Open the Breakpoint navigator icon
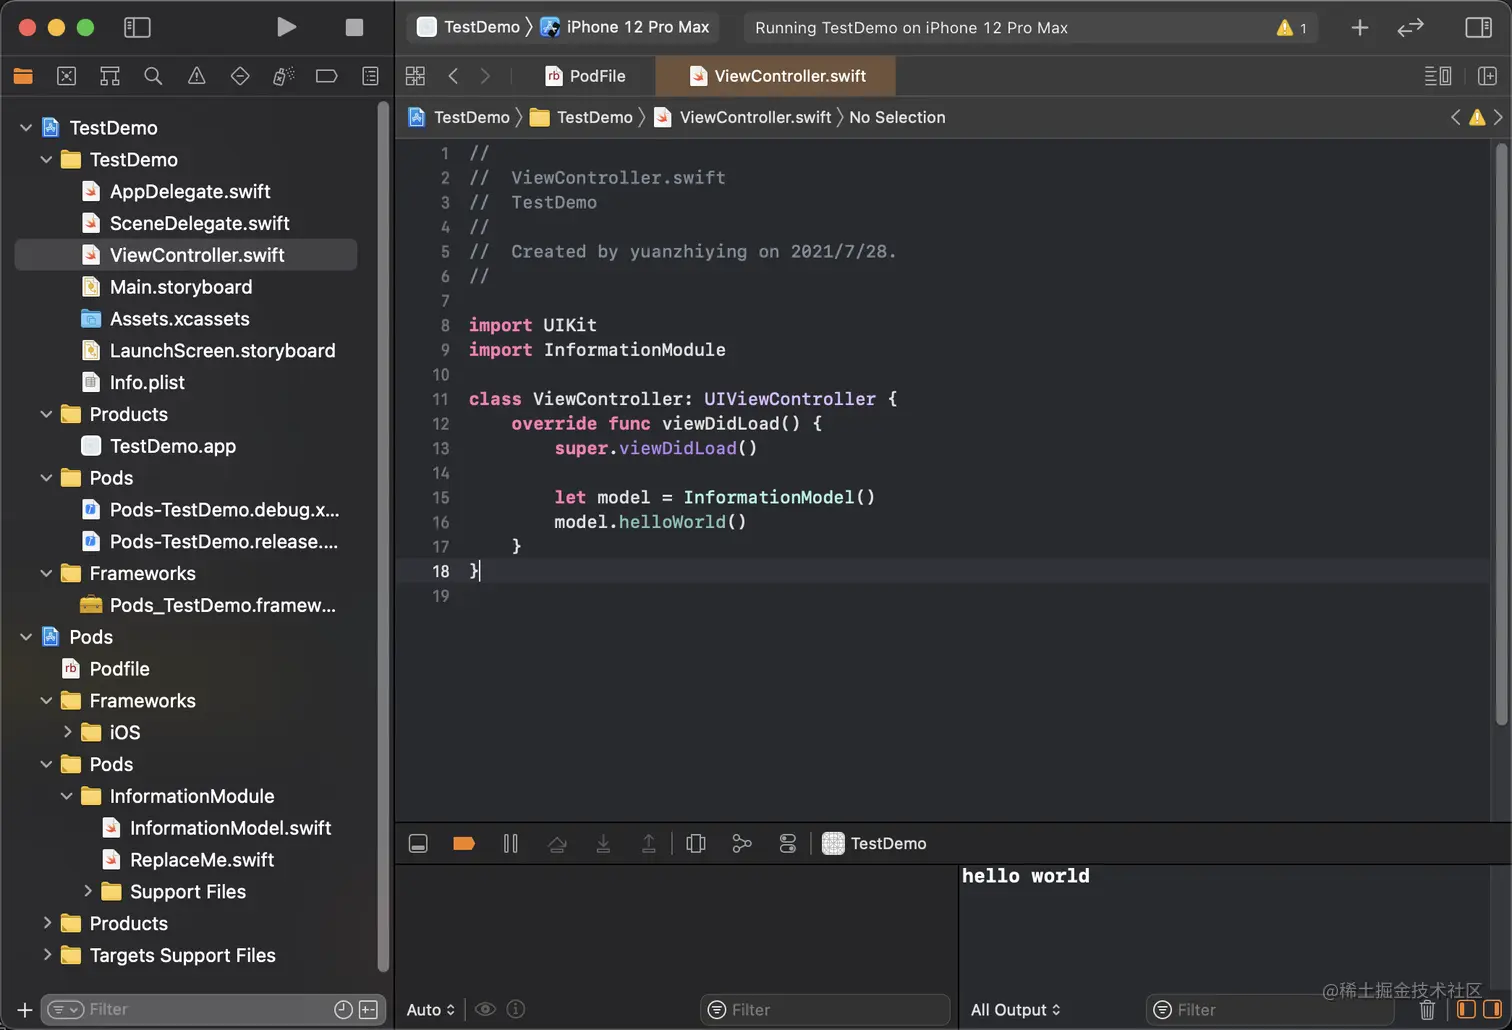1512x1030 pixels. [x=326, y=76]
